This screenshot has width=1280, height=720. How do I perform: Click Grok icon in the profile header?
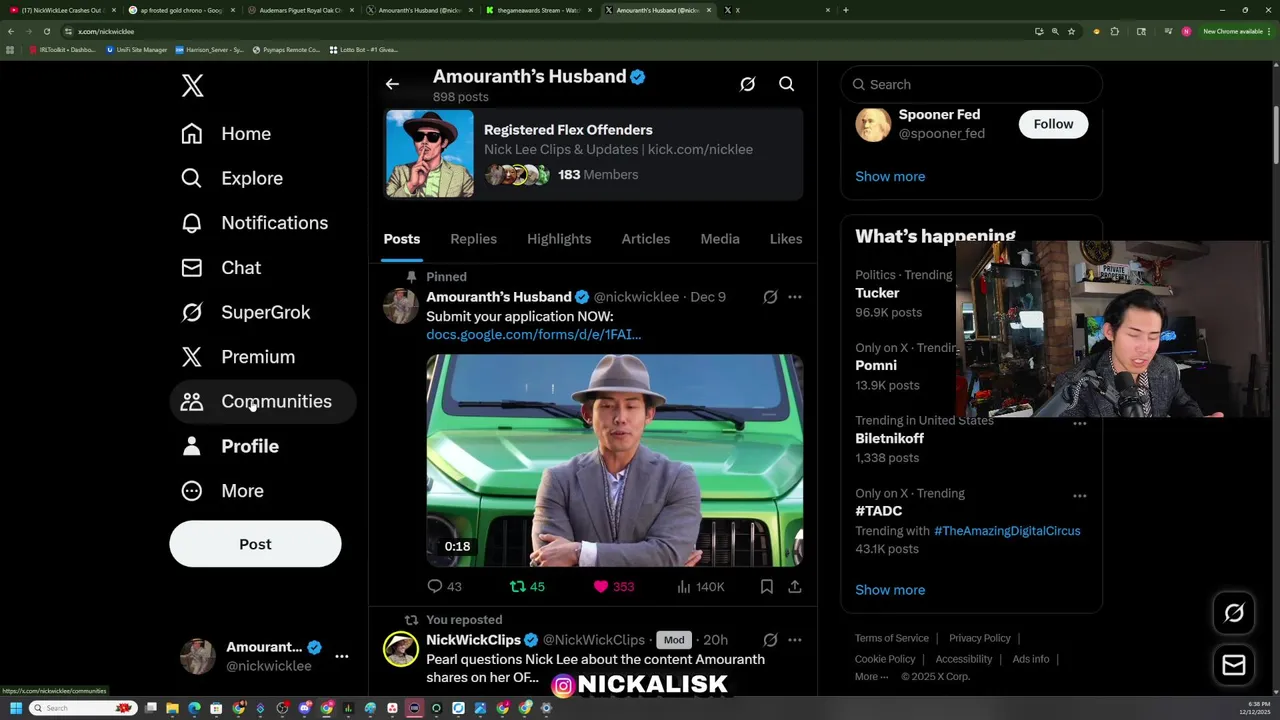point(747,85)
